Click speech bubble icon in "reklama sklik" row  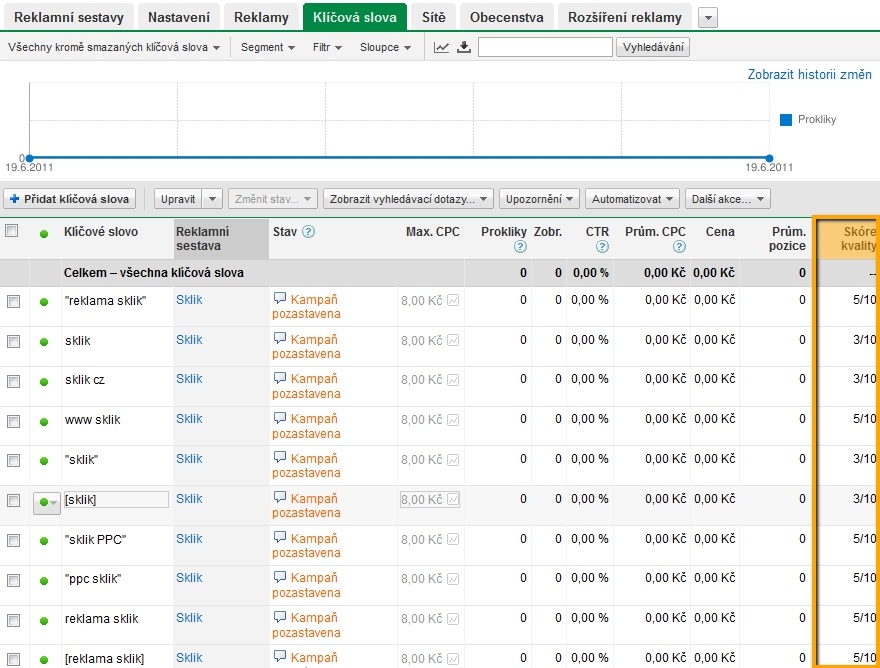(280, 298)
